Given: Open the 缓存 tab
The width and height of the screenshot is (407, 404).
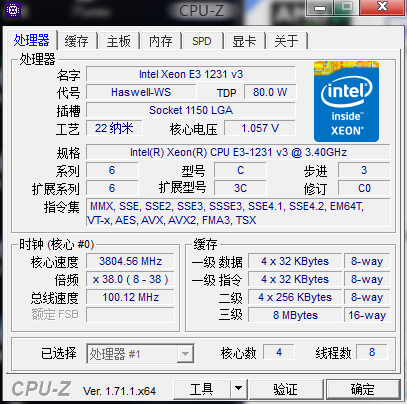Looking at the screenshot, I should [x=77, y=41].
